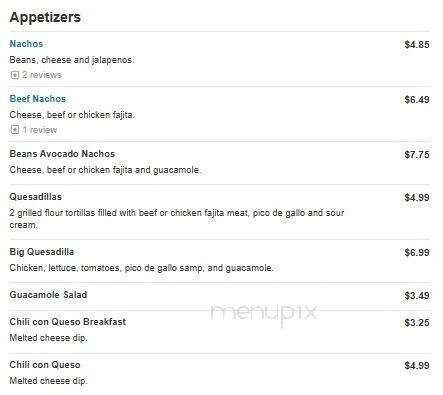Click the $6.99 Big Quesadilla price

417,253
